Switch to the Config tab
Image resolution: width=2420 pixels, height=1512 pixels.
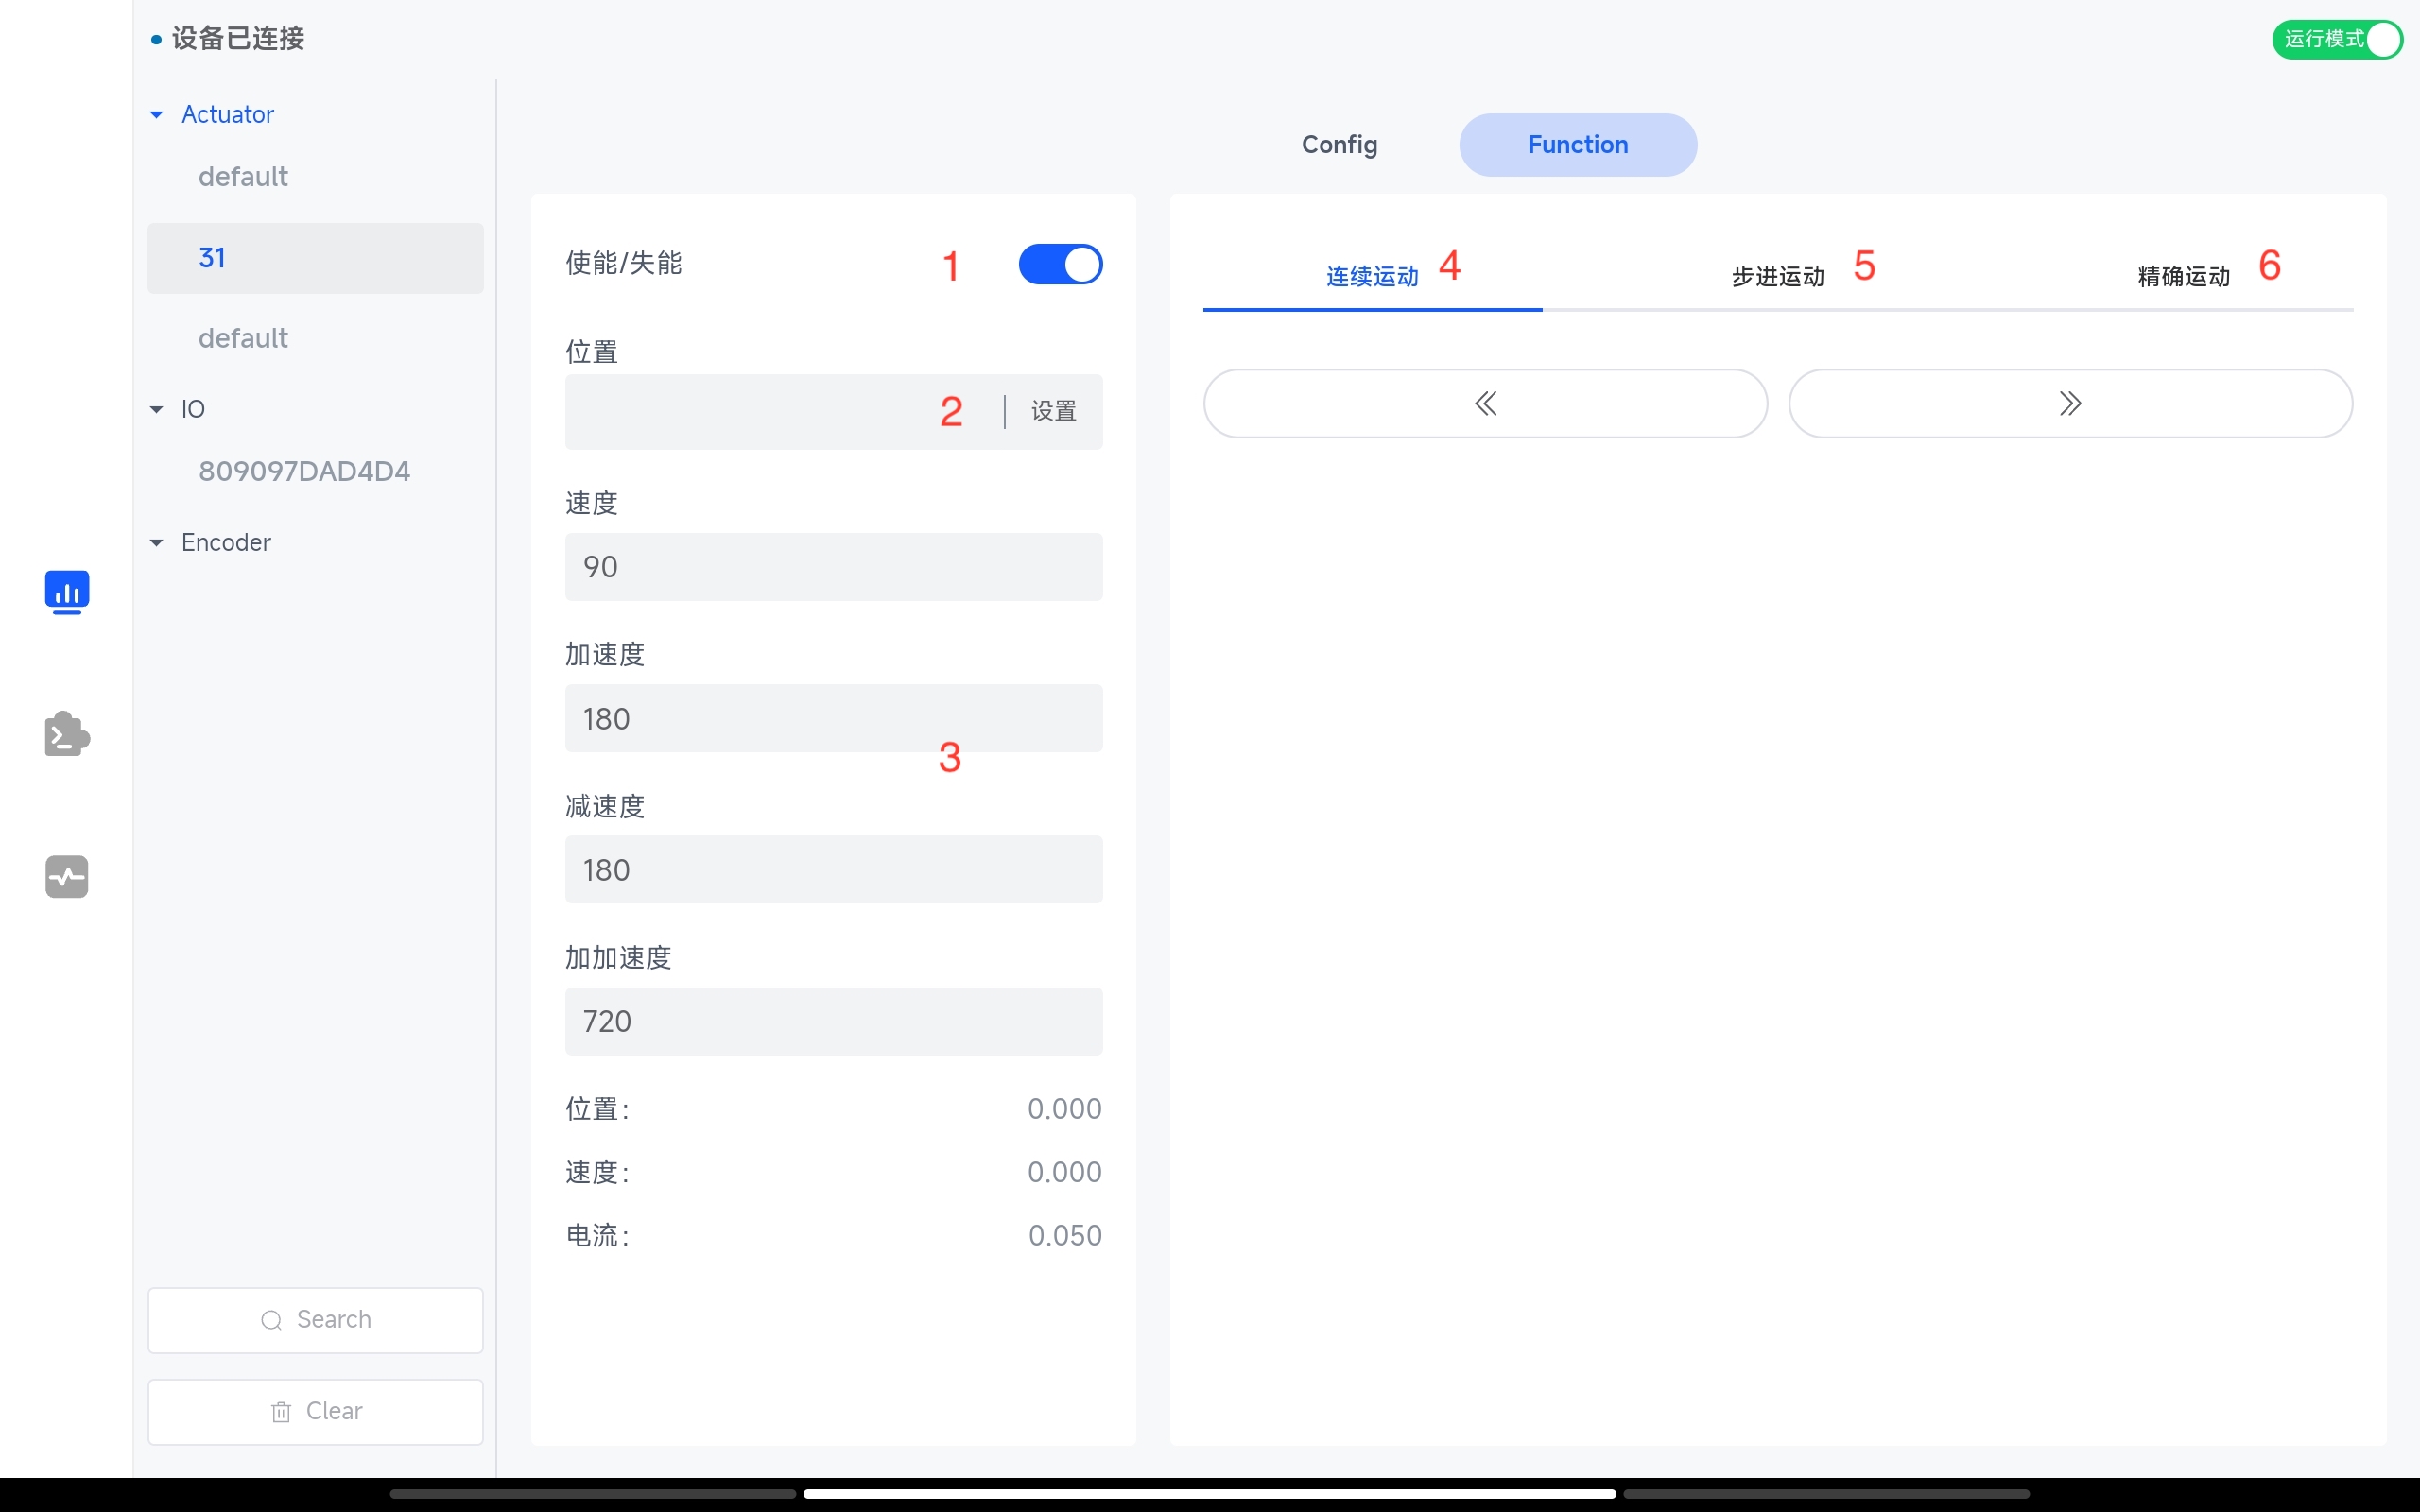coord(1339,145)
